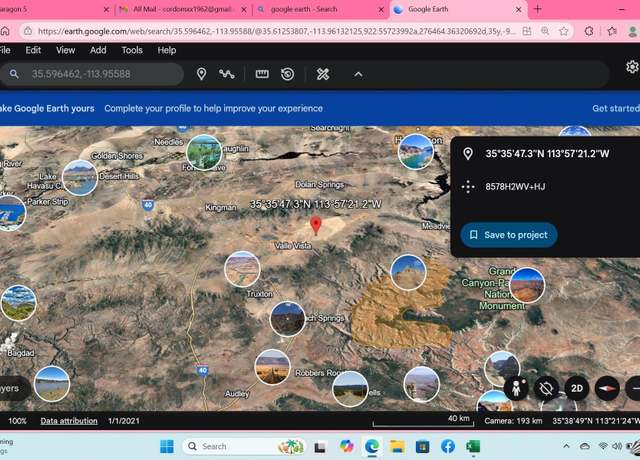Click the Dolan Springs map label
The width and height of the screenshot is (640, 460).
pyautogui.click(x=320, y=184)
